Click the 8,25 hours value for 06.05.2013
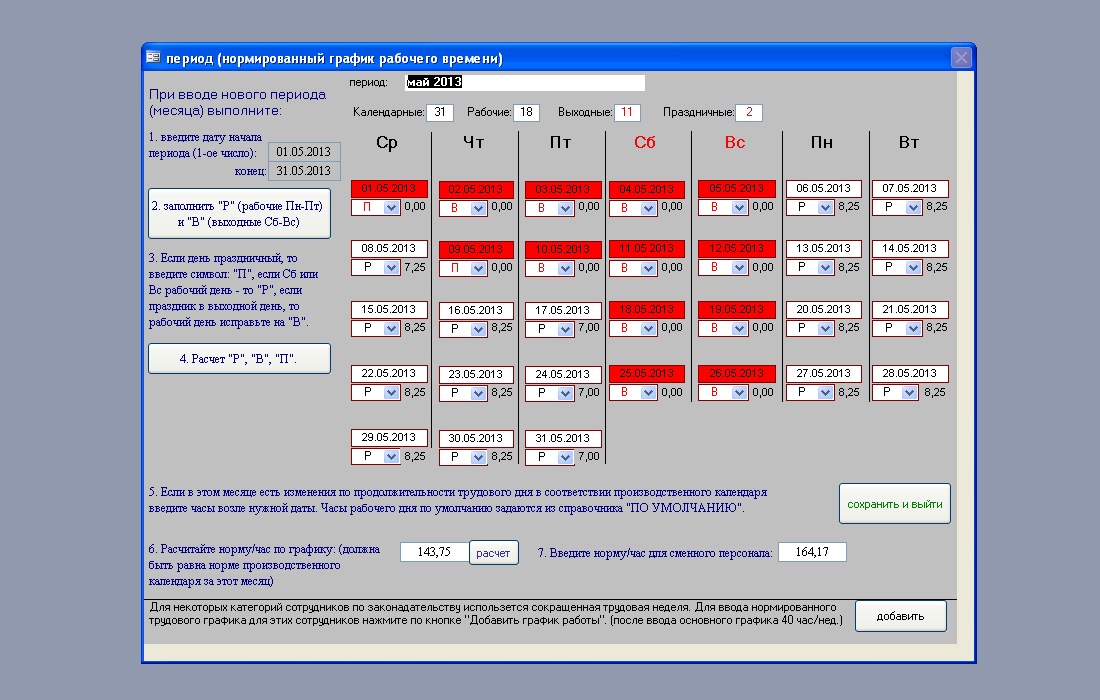1100x700 pixels. point(849,207)
